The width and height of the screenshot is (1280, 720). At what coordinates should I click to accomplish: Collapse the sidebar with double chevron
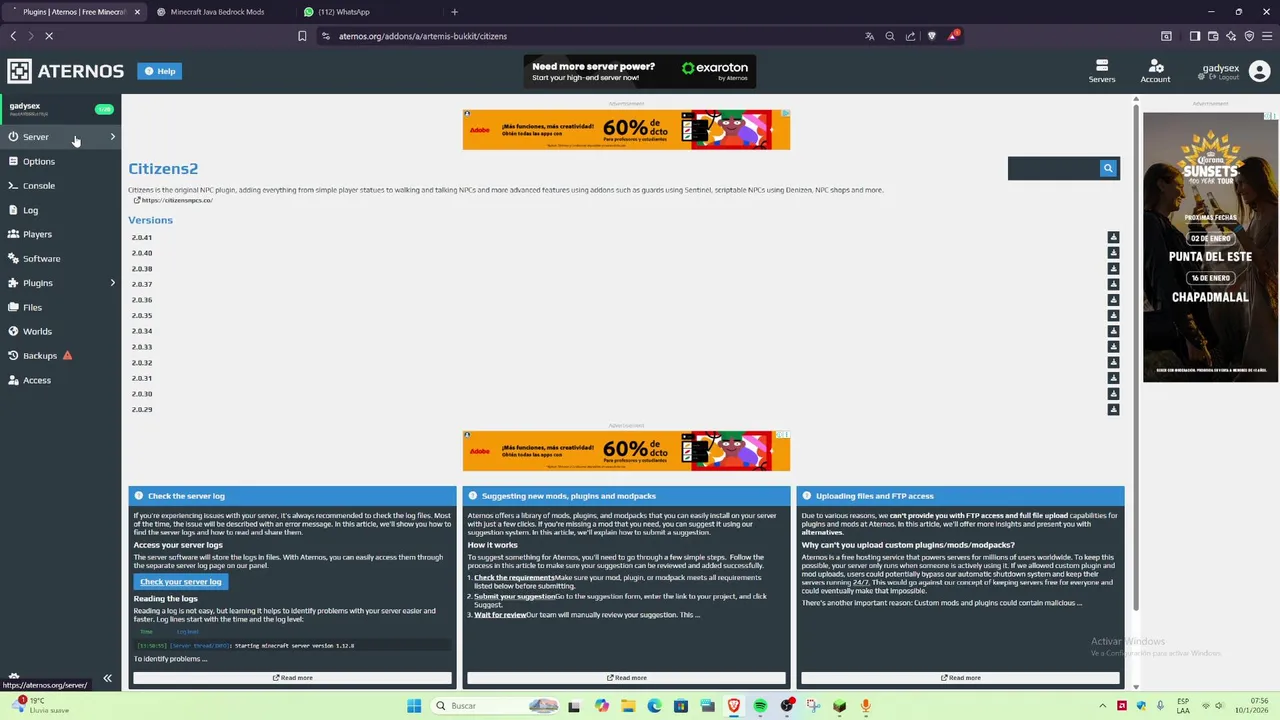107,678
